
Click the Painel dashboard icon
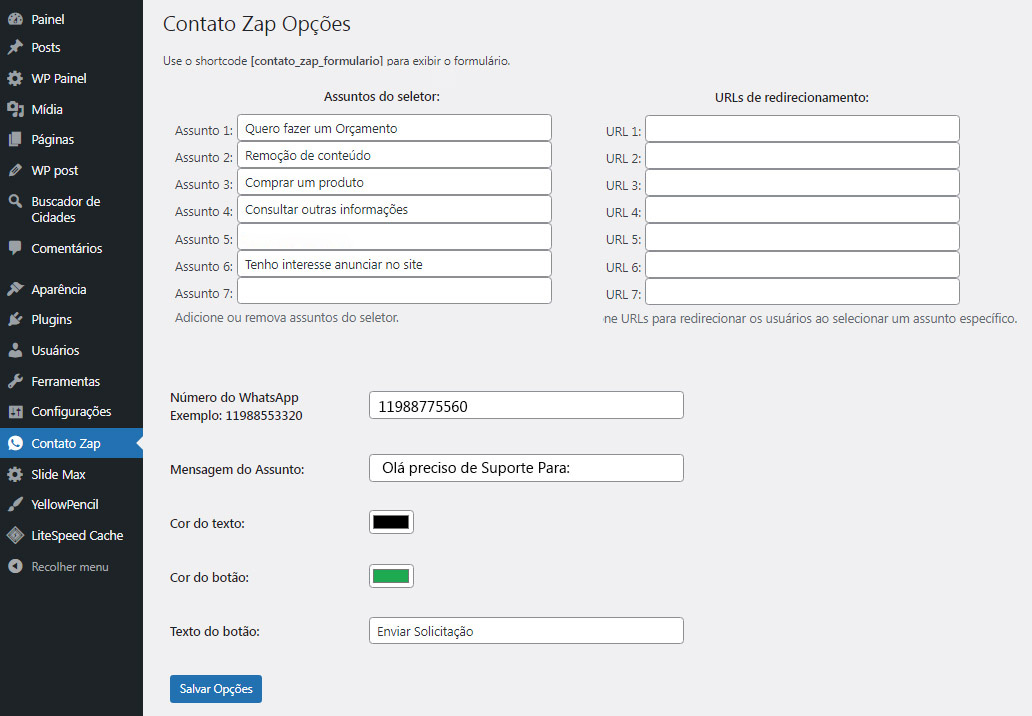(15, 19)
